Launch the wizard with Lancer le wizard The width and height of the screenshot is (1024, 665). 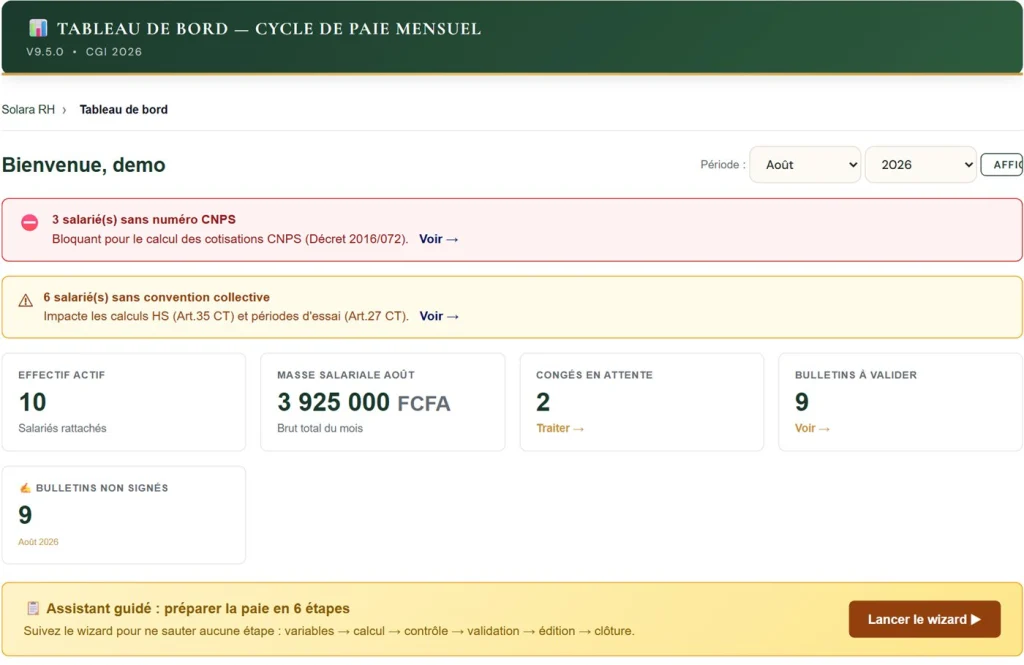click(x=924, y=619)
